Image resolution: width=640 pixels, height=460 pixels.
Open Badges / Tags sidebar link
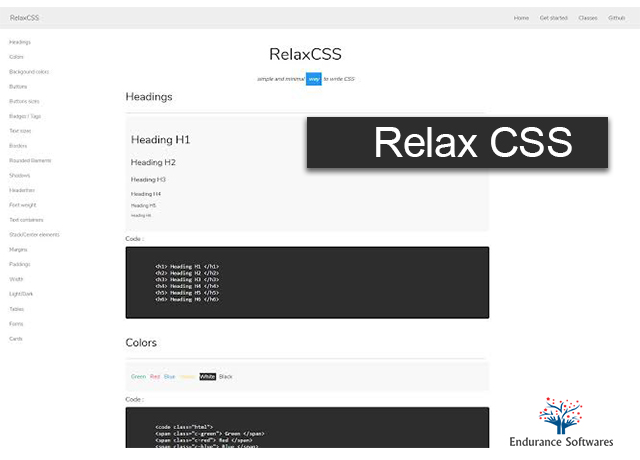pos(25,116)
